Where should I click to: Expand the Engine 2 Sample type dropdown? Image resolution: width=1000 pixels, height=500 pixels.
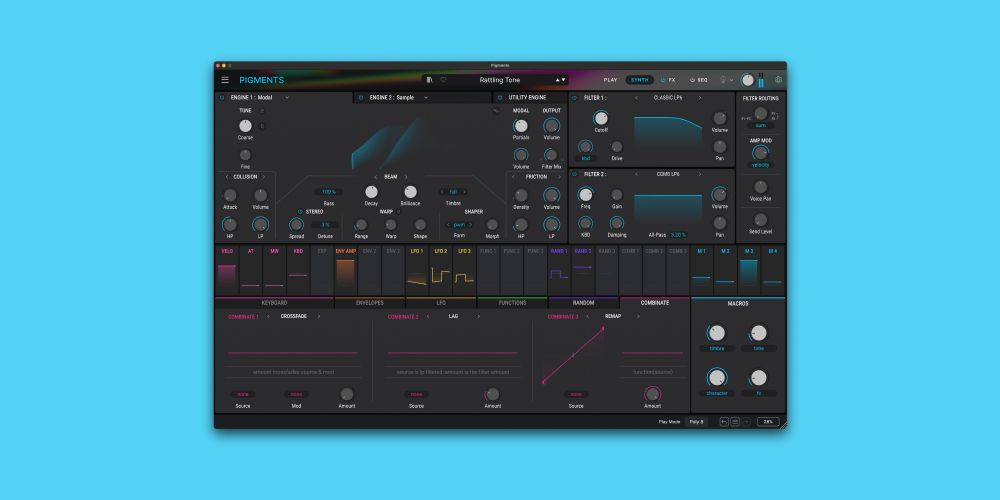(426, 98)
